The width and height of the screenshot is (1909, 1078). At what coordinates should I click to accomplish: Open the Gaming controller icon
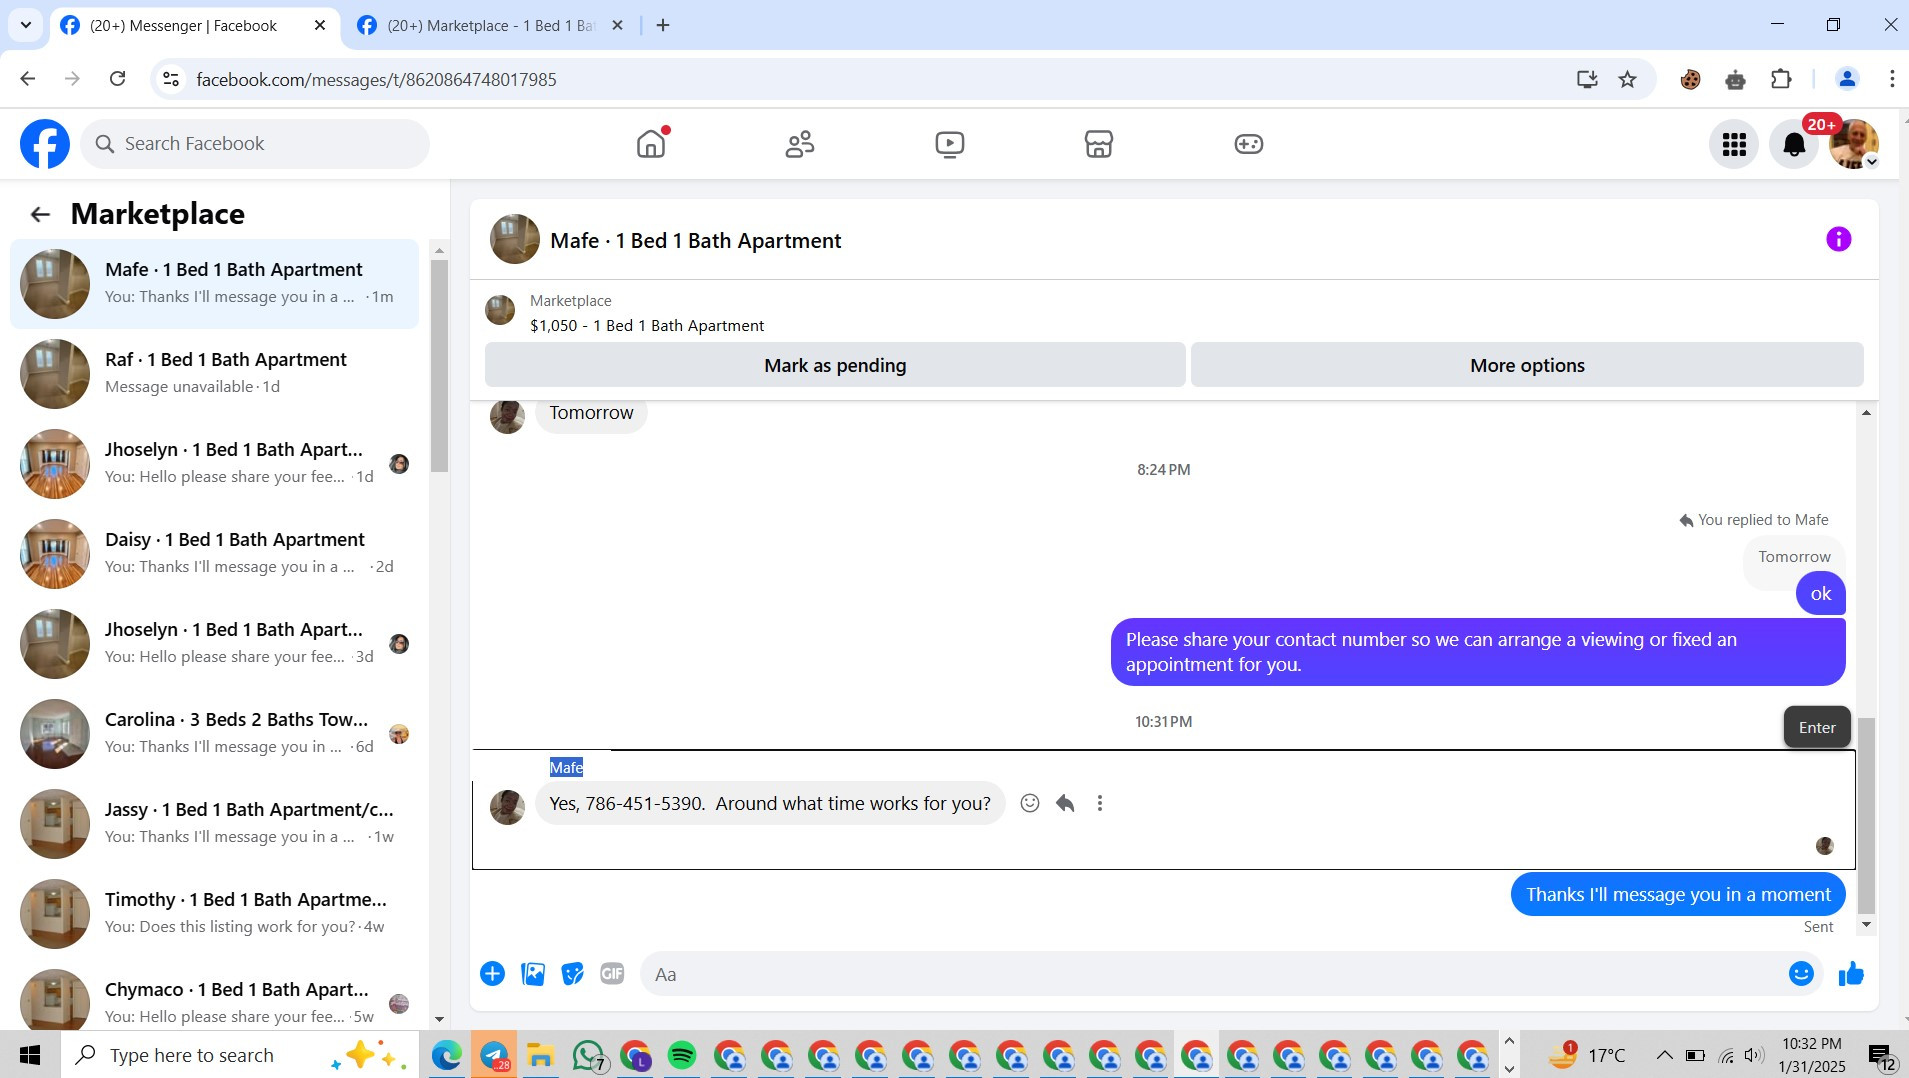1249,144
